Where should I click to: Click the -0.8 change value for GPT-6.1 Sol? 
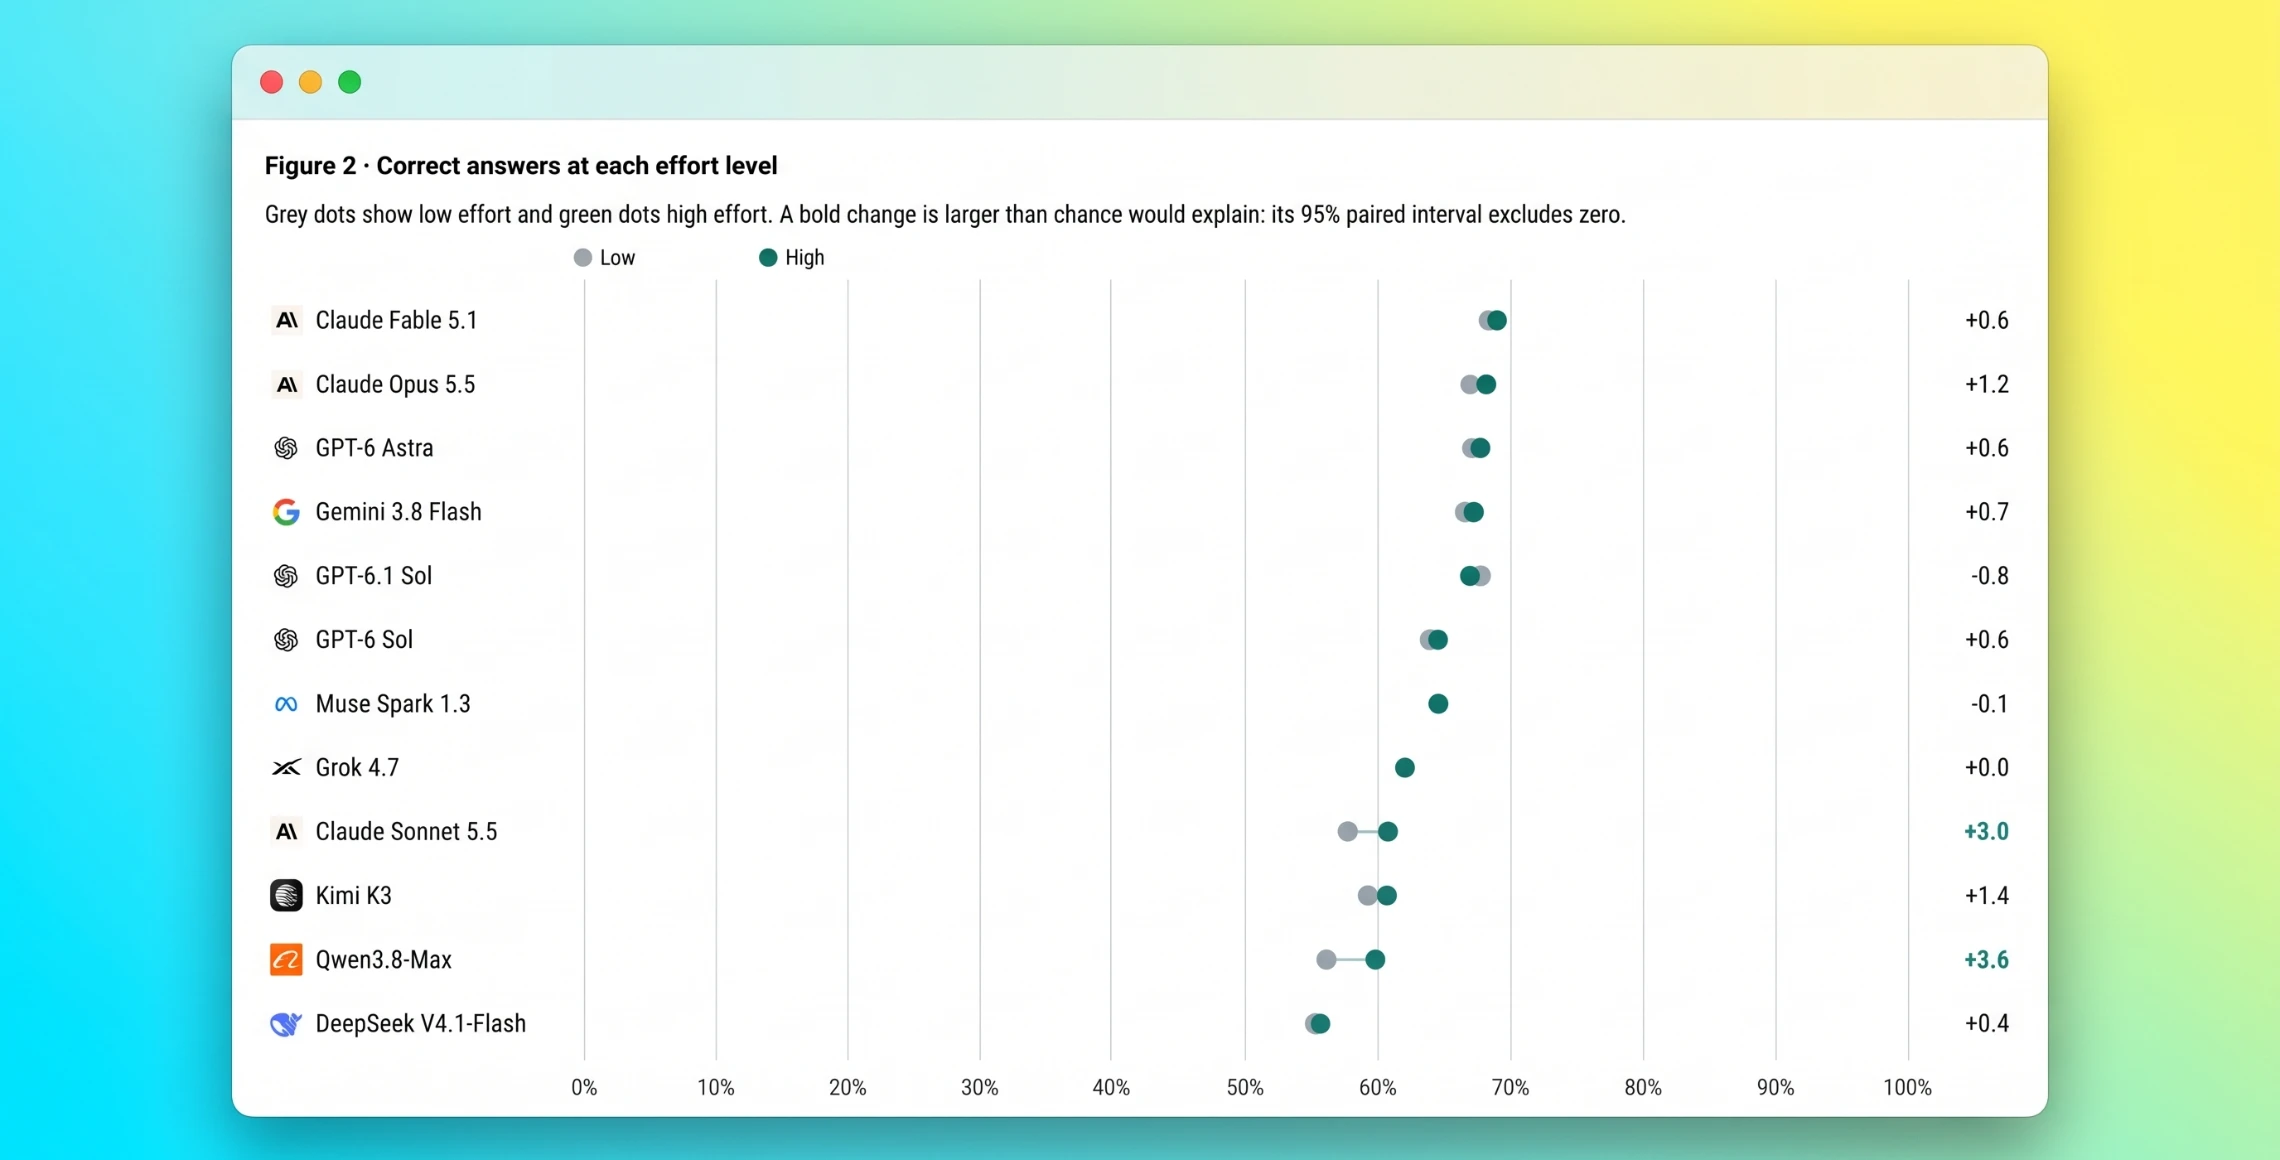click(x=1989, y=576)
